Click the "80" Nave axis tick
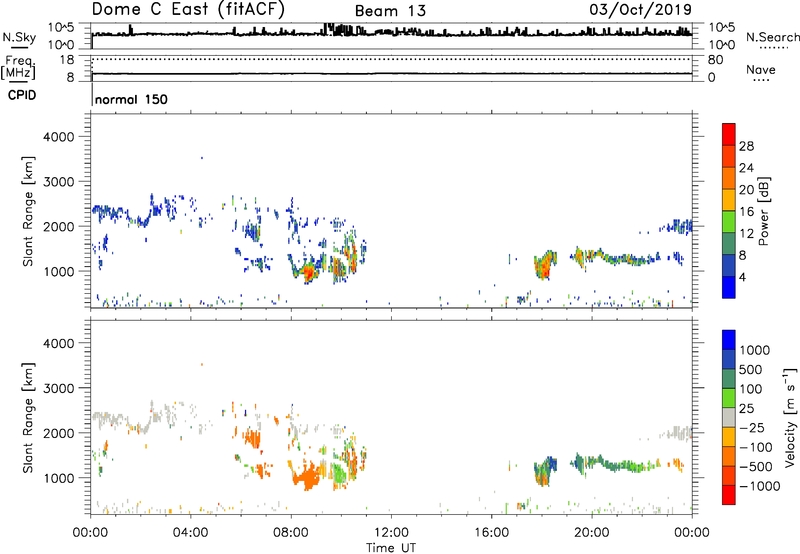The image size is (800, 554). click(715, 60)
